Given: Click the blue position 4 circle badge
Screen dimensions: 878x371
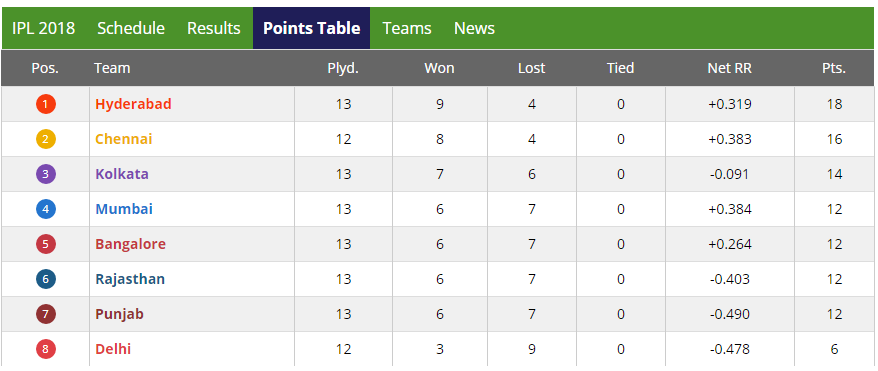Looking at the screenshot, I should click(45, 209).
